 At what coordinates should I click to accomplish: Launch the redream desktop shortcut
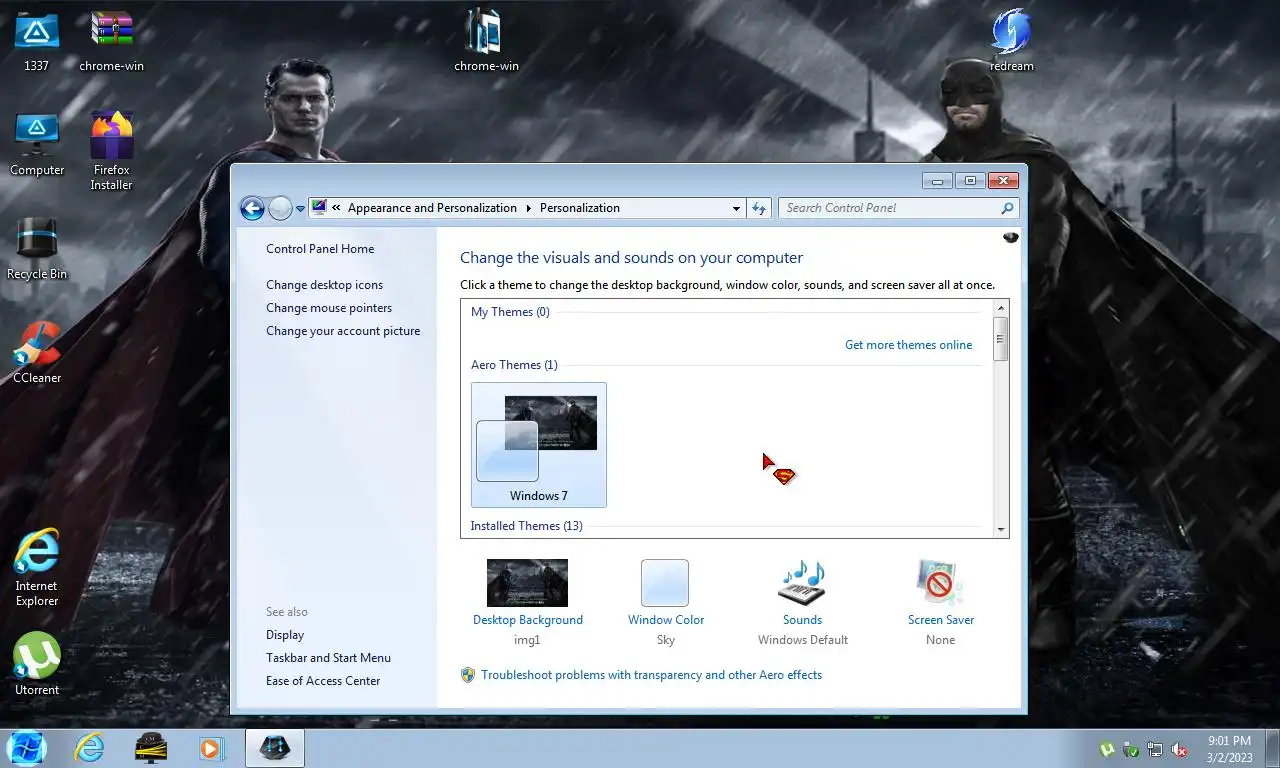click(1011, 40)
